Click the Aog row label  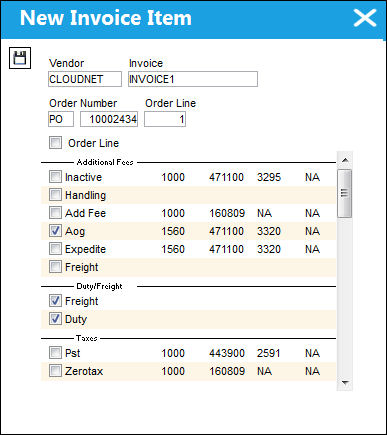(75, 231)
